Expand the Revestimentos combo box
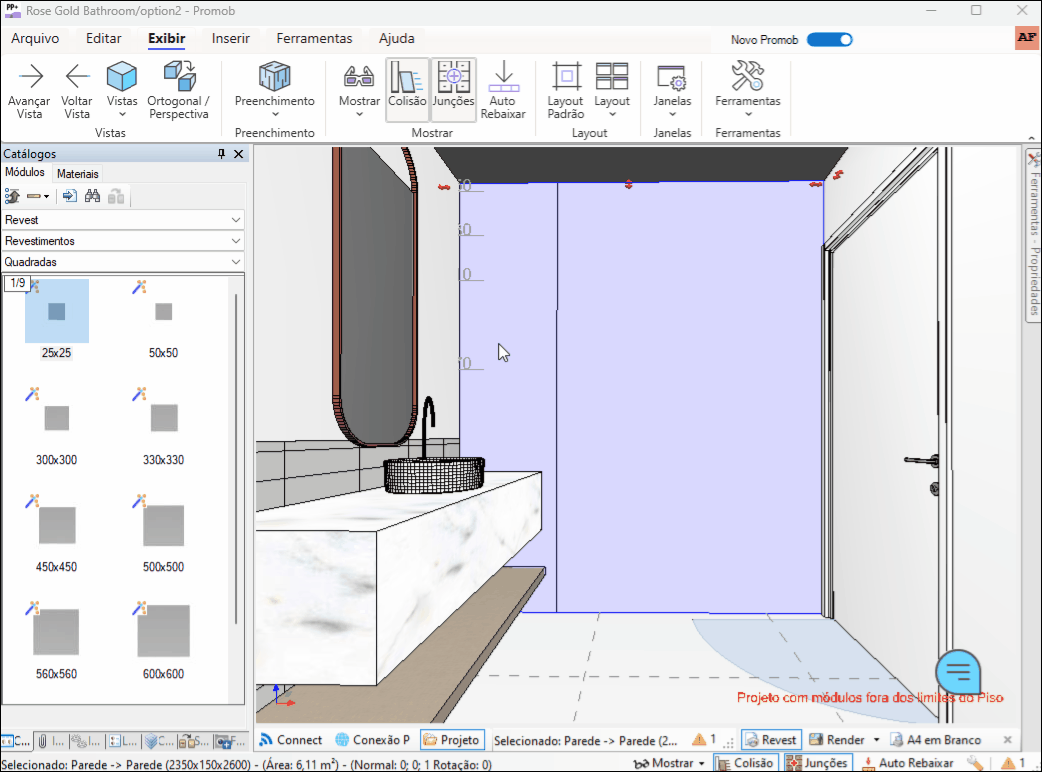 coord(123,241)
